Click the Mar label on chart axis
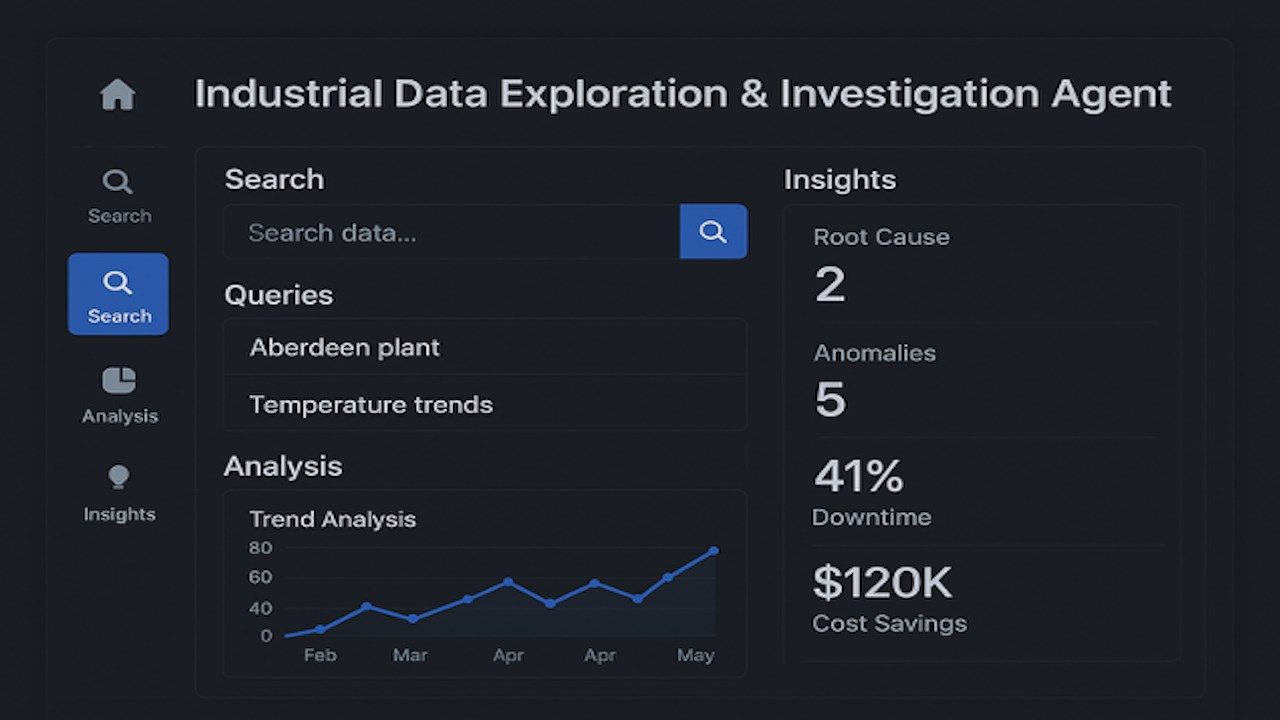The width and height of the screenshot is (1280, 720). point(410,655)
